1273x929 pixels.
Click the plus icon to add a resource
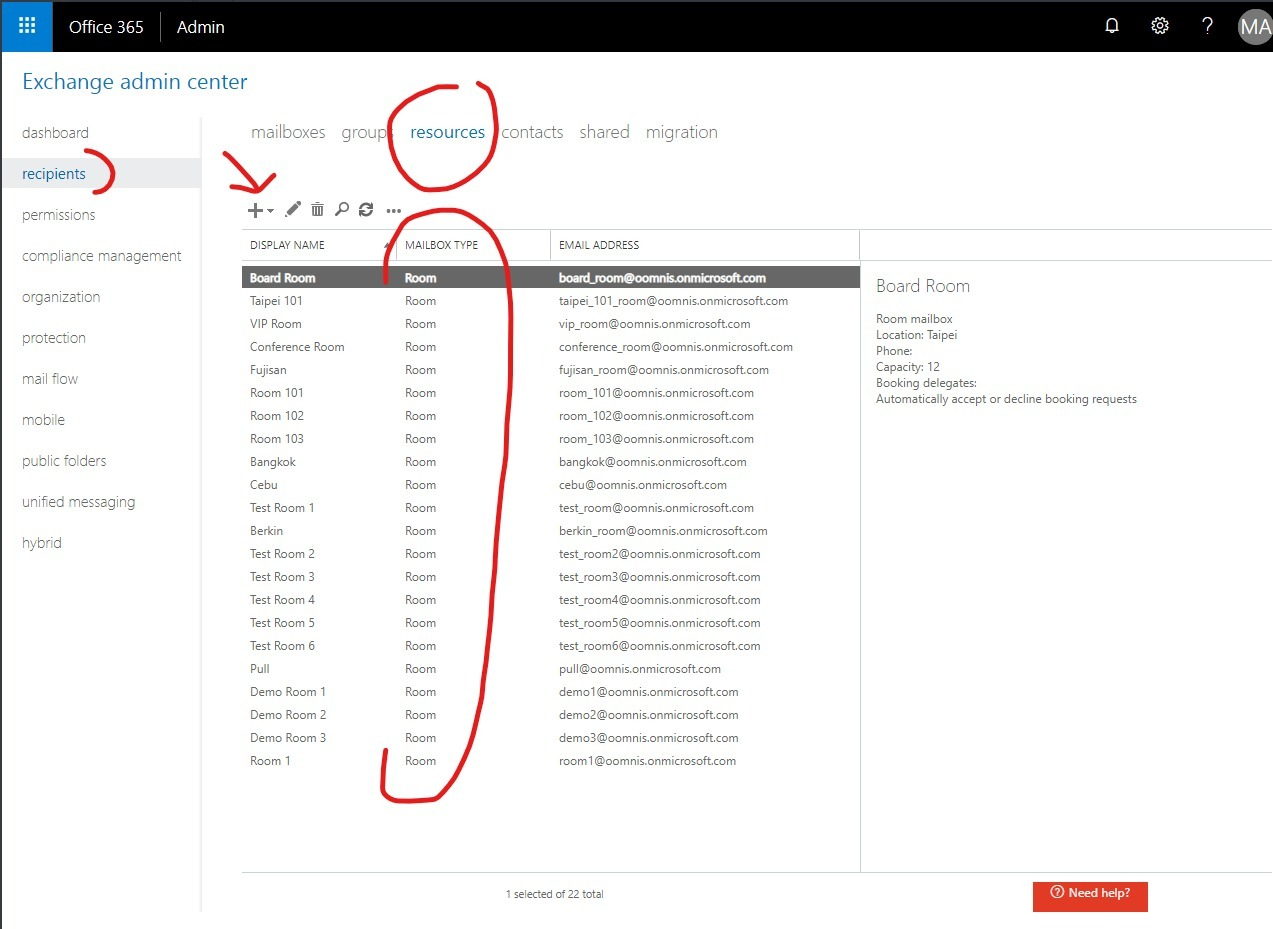pos(255,210)
